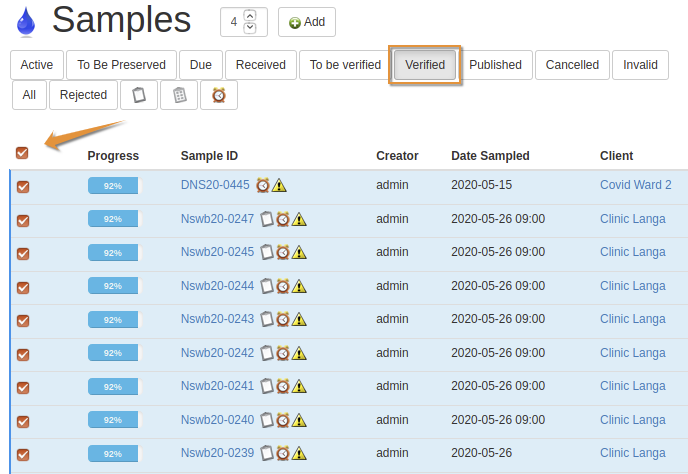The width and height of the screenshot is (688, 474).
Task: Click the worksheet form filter button
Action: (x=179, y=95)
